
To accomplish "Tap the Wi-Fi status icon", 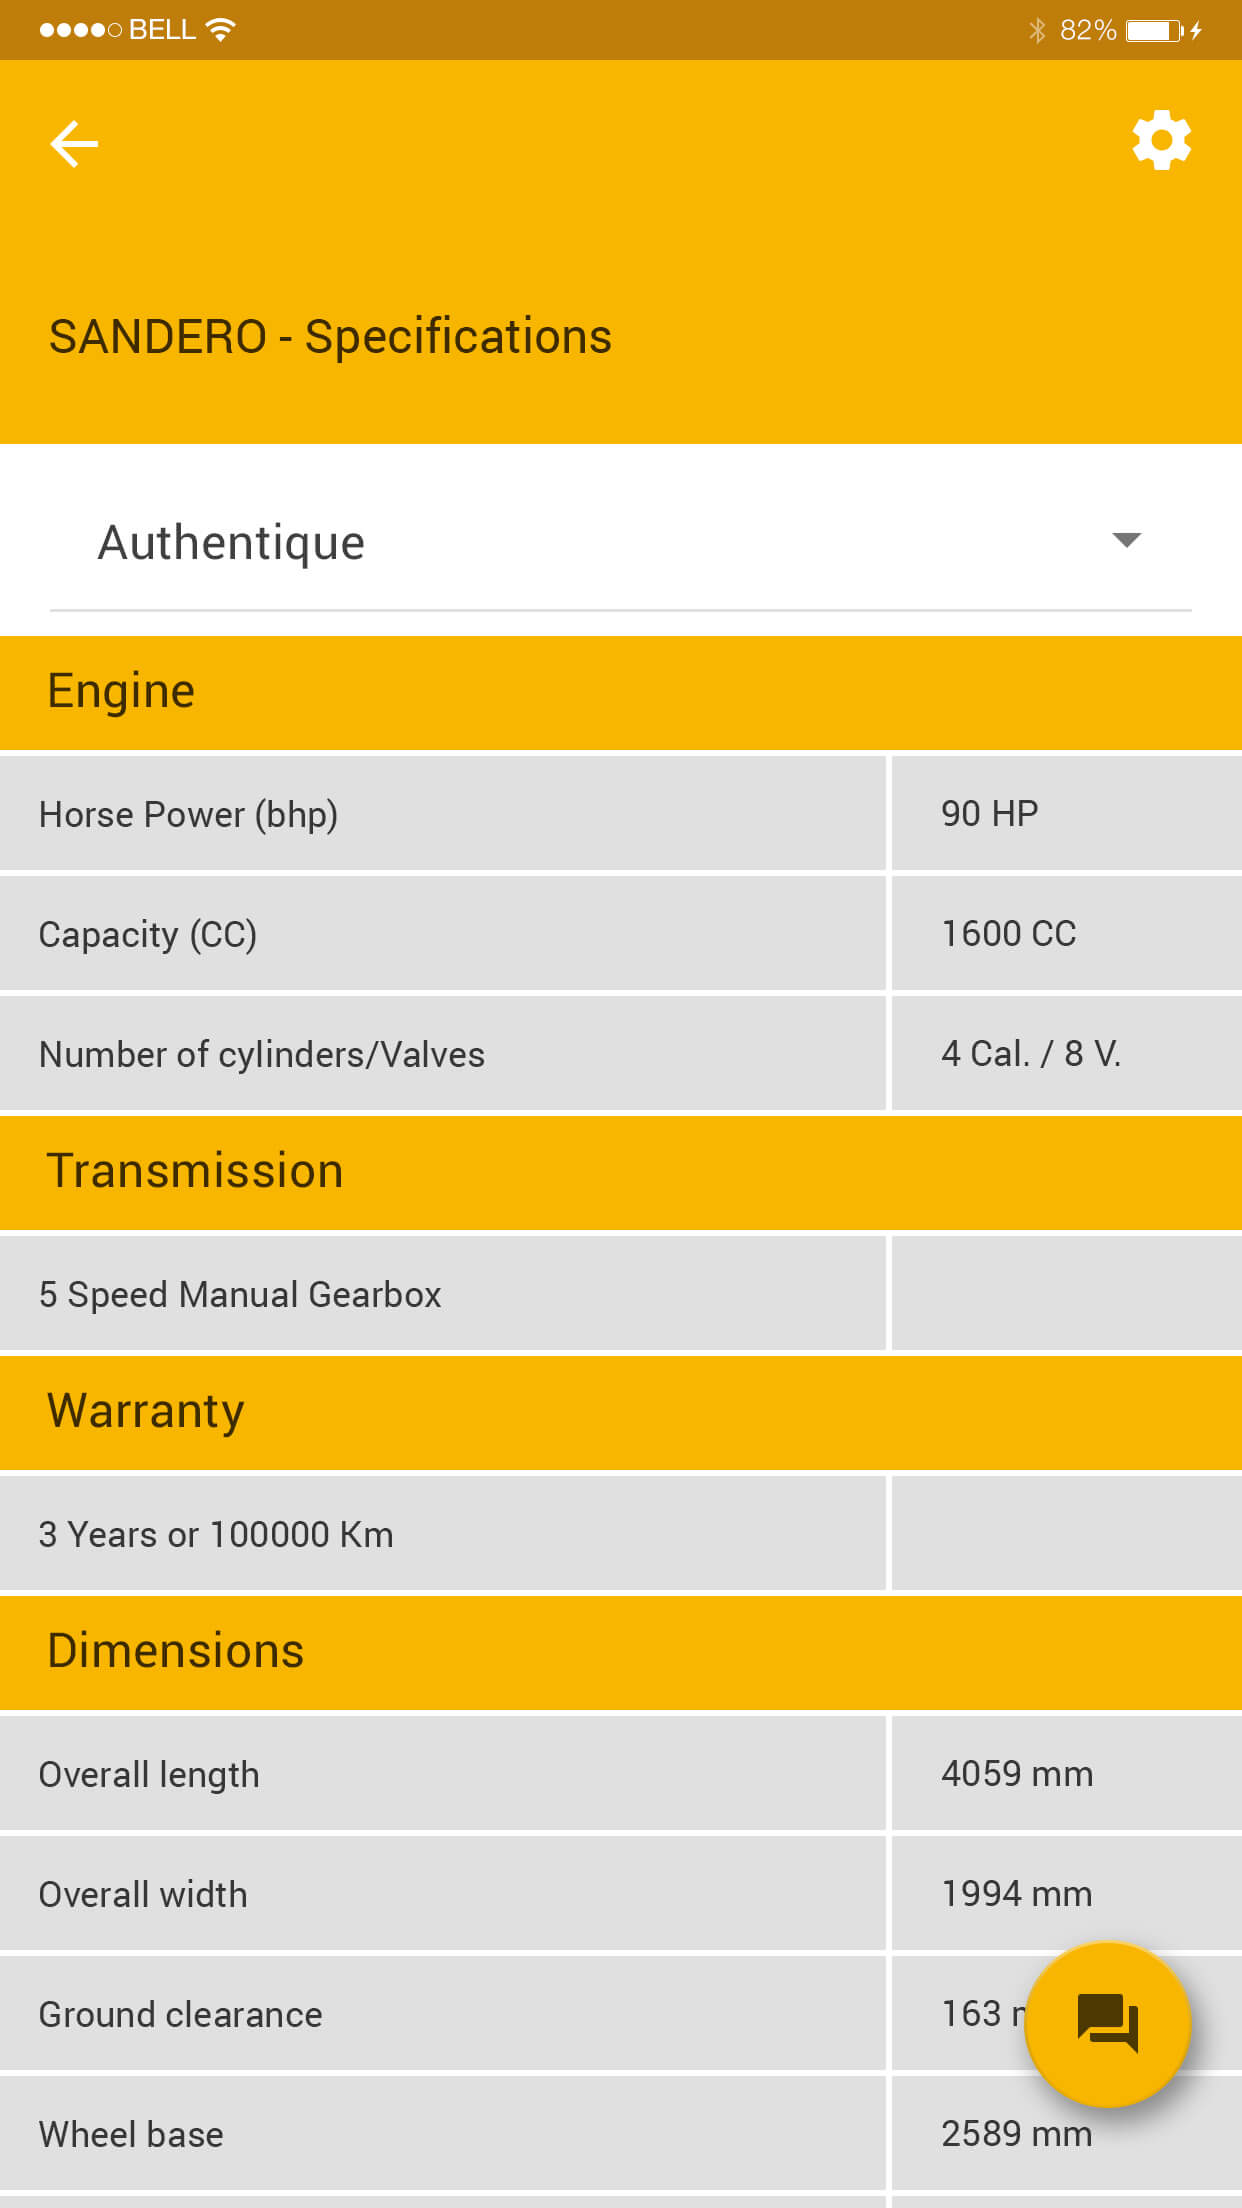I will [220, 29].
